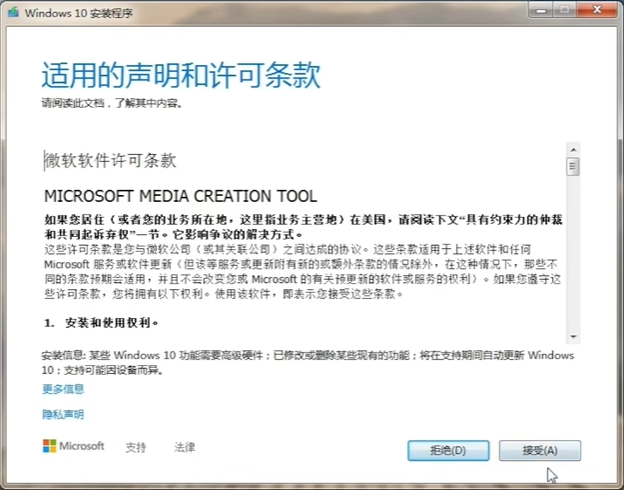Click the license text scroll down arrow

tap(573, 337)
